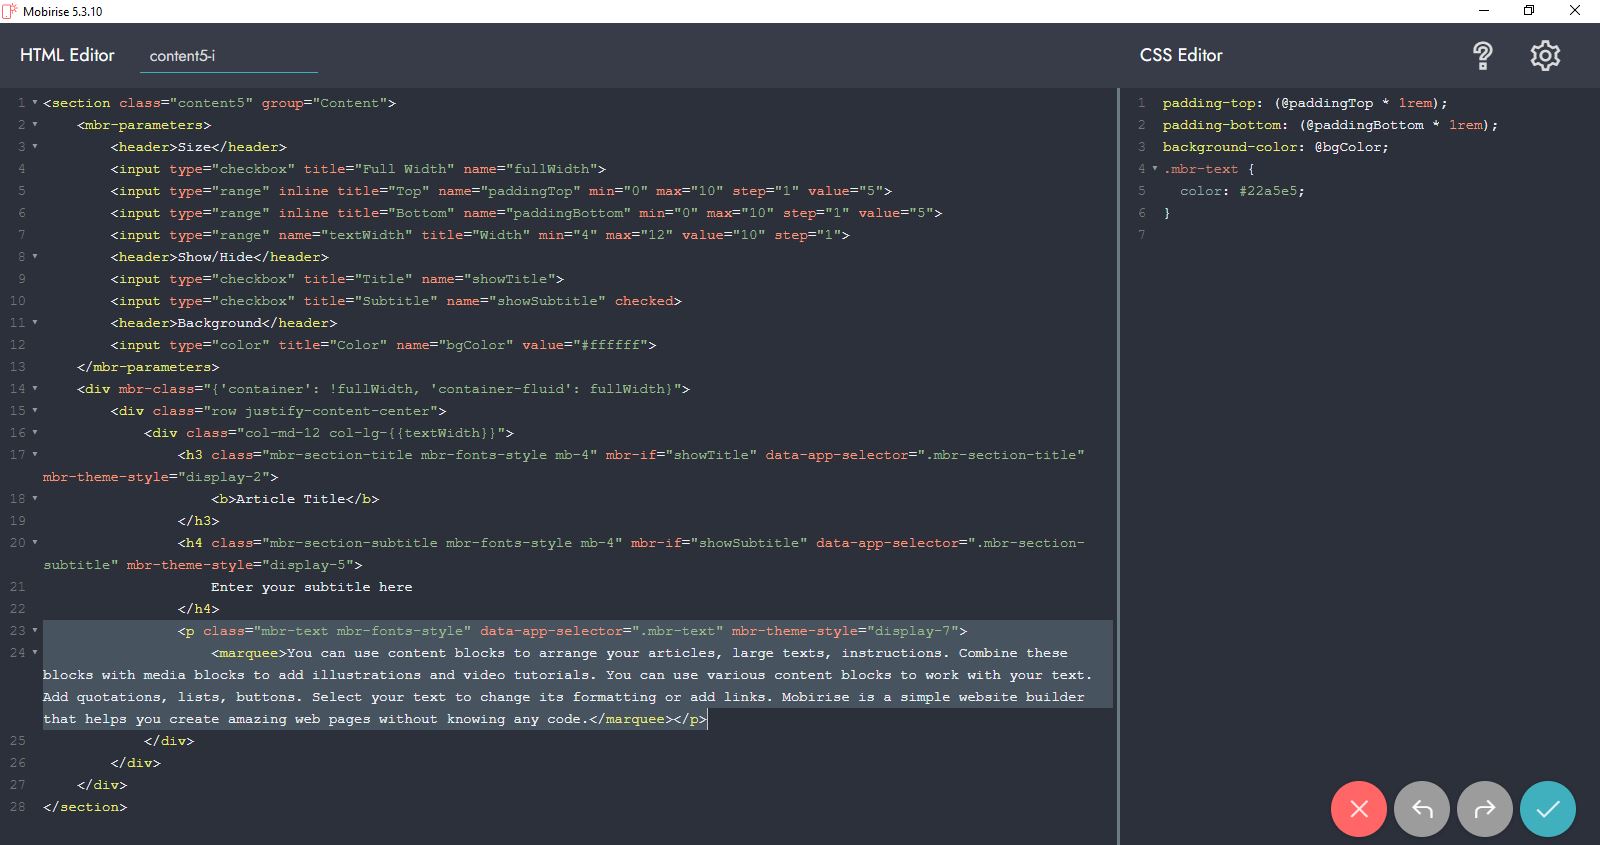Click the closing section tag on line 28
1600x845 pixels.
coord(85,807)
